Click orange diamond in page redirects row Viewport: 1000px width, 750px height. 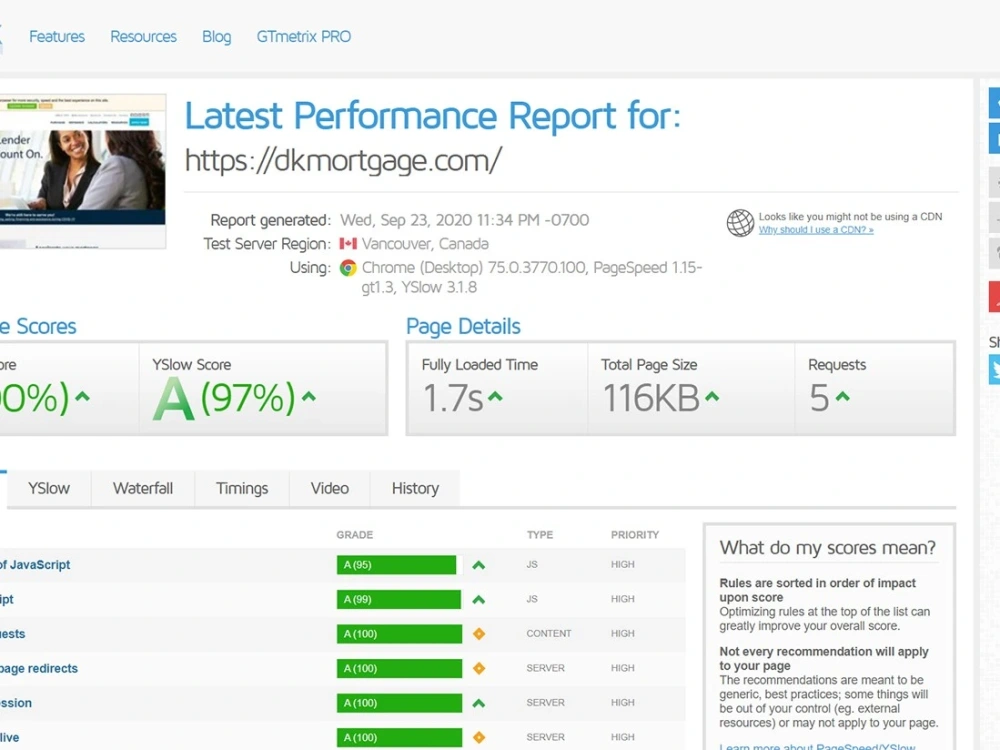tap(478, 668)
